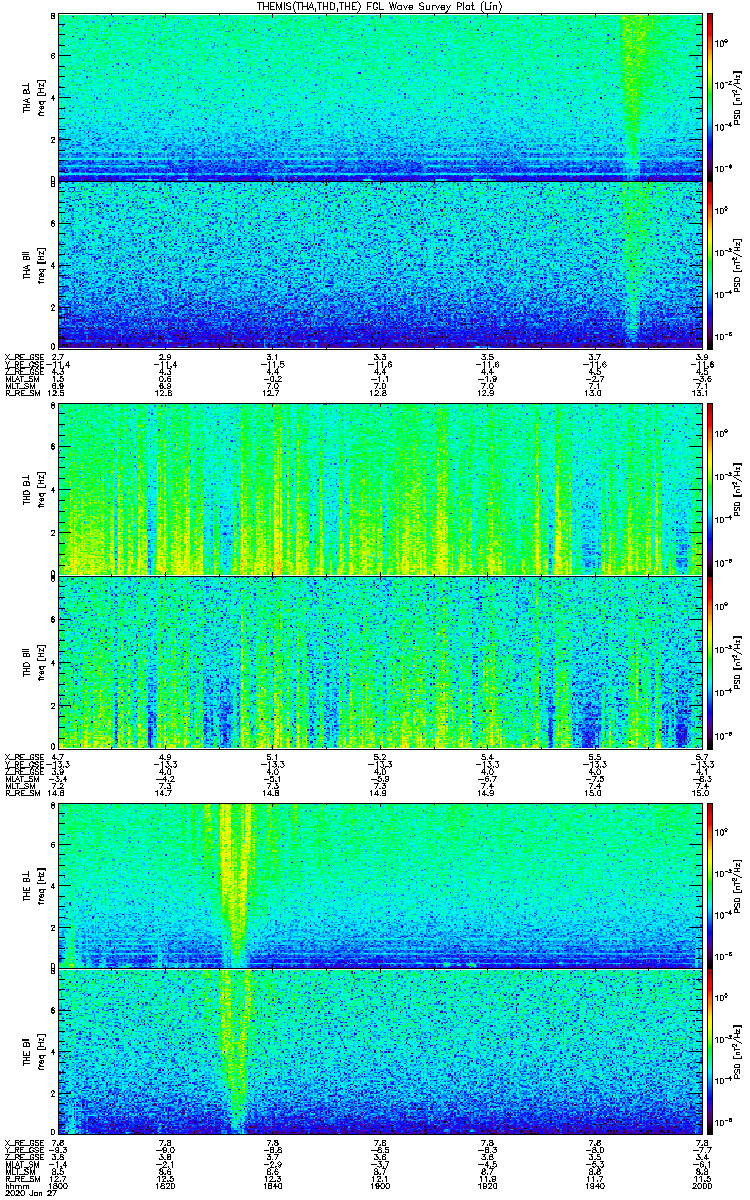Screen dimensions: 750x1200
Task: Select the THA B⊥ spectrogram panel
Action: point(379,97)
